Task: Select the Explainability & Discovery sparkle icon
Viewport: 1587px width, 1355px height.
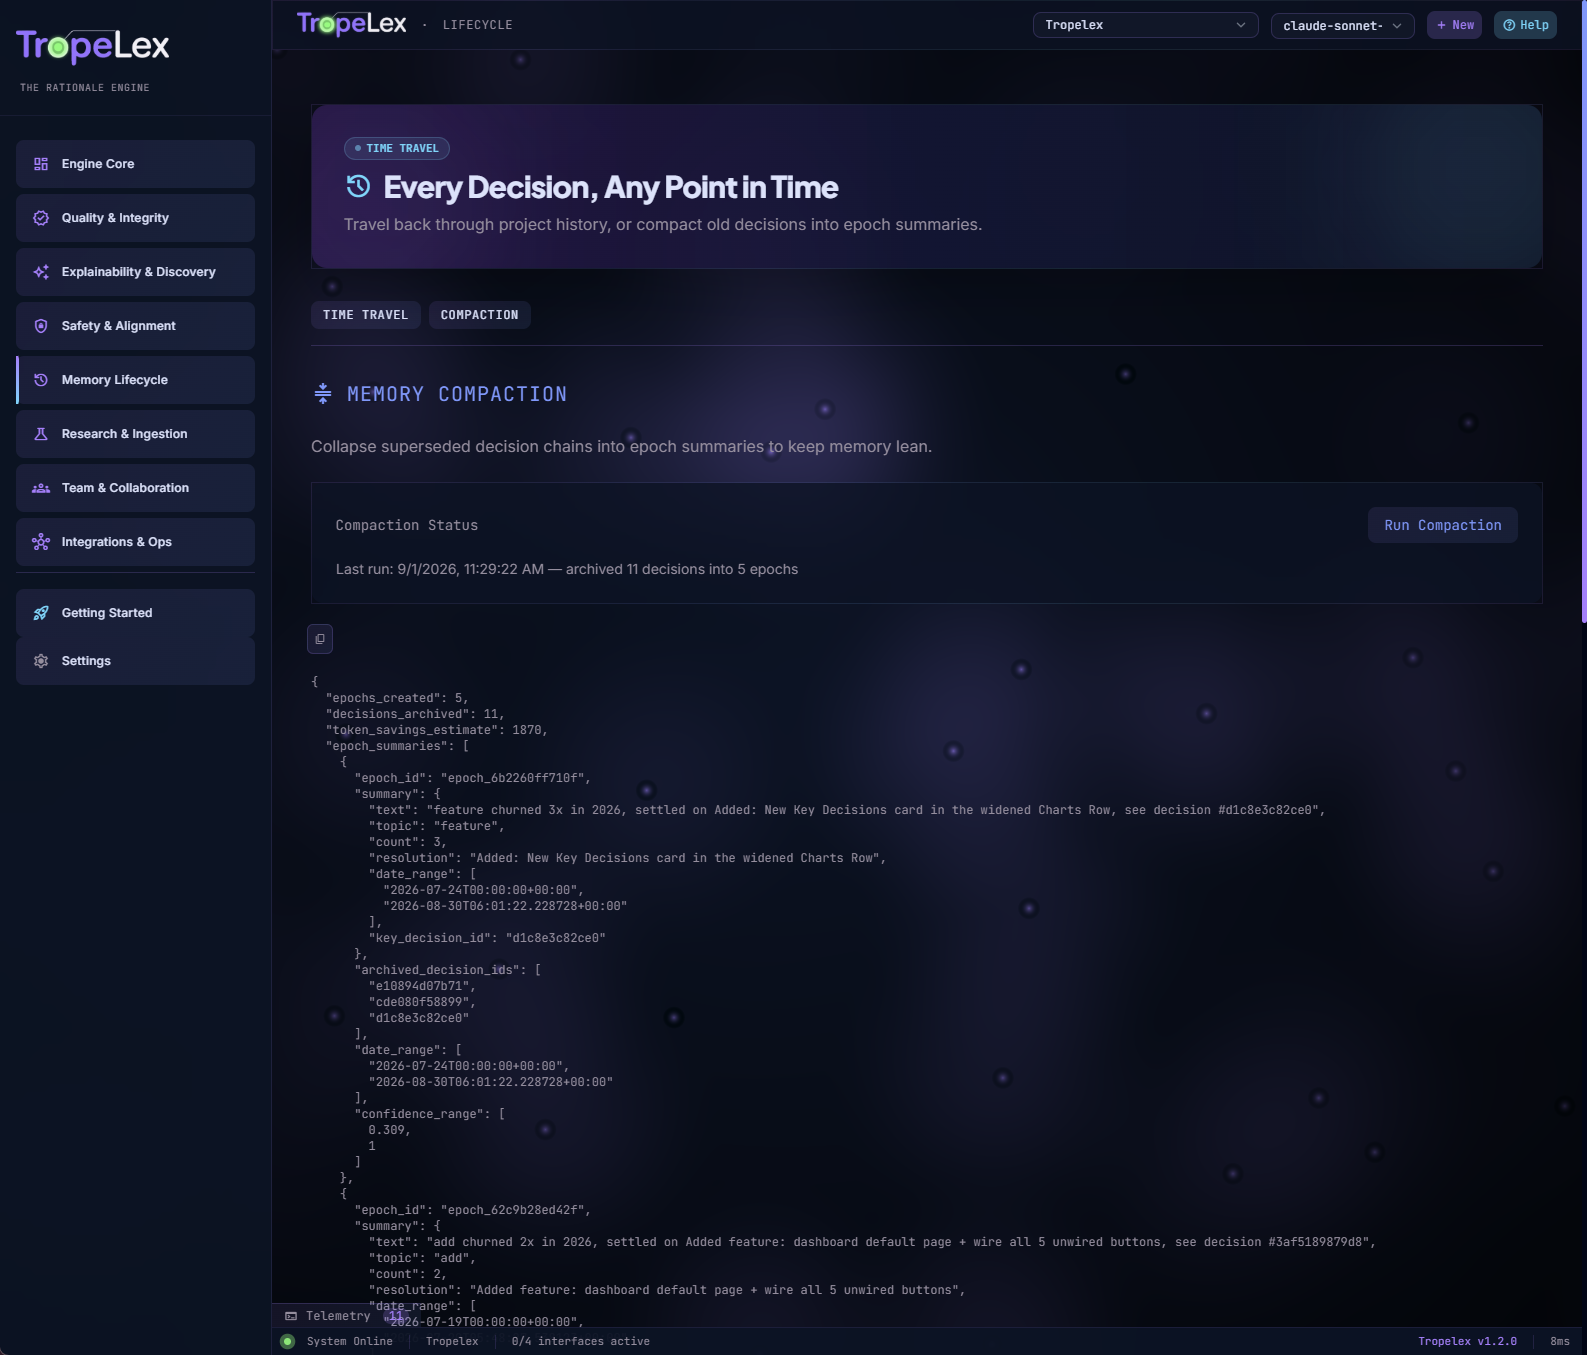Action: 41,272
